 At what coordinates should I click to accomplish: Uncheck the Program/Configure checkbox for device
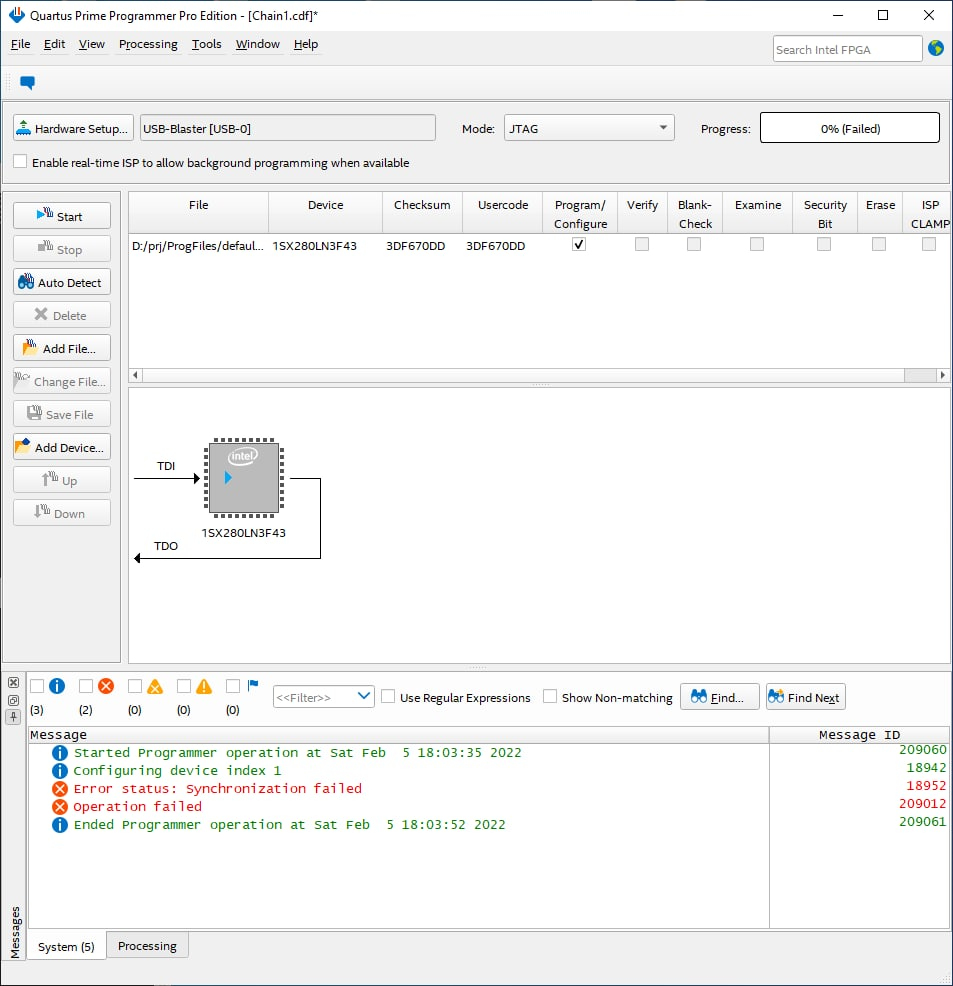pyautogui.click(x=579, y=245)
